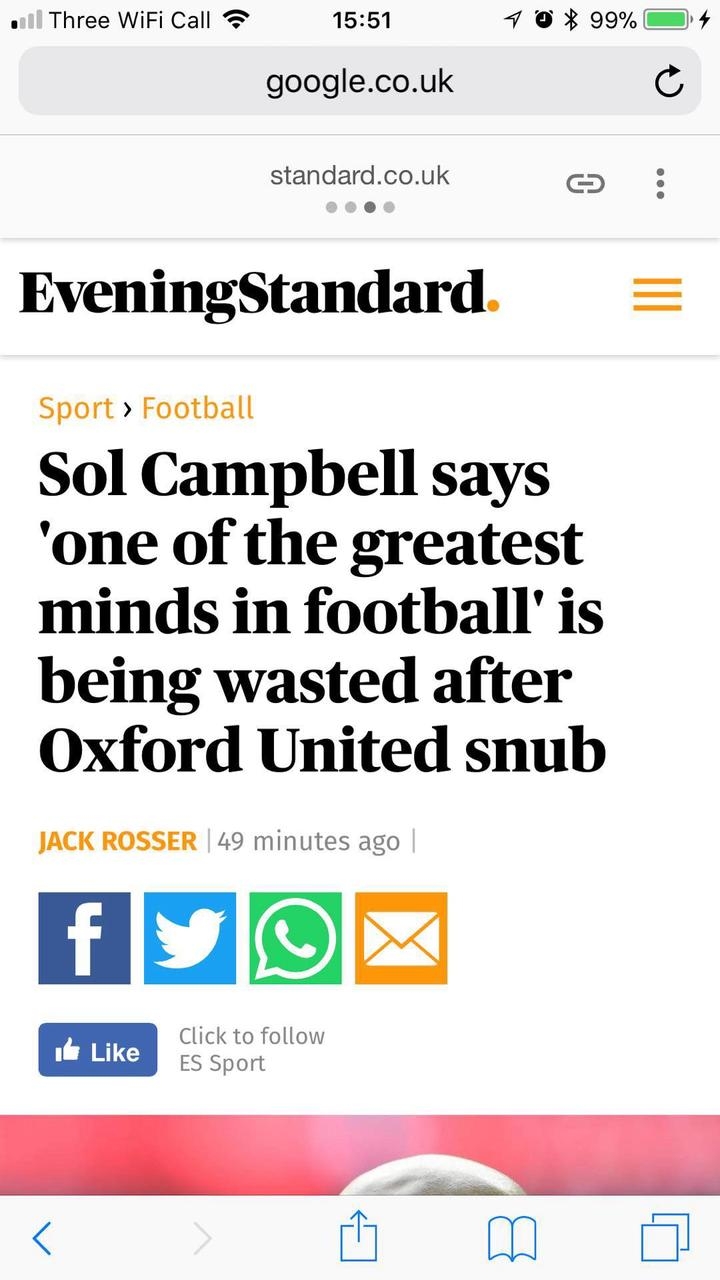
Task: Reload the page in Safari
Action: click(x=668, y=82)
